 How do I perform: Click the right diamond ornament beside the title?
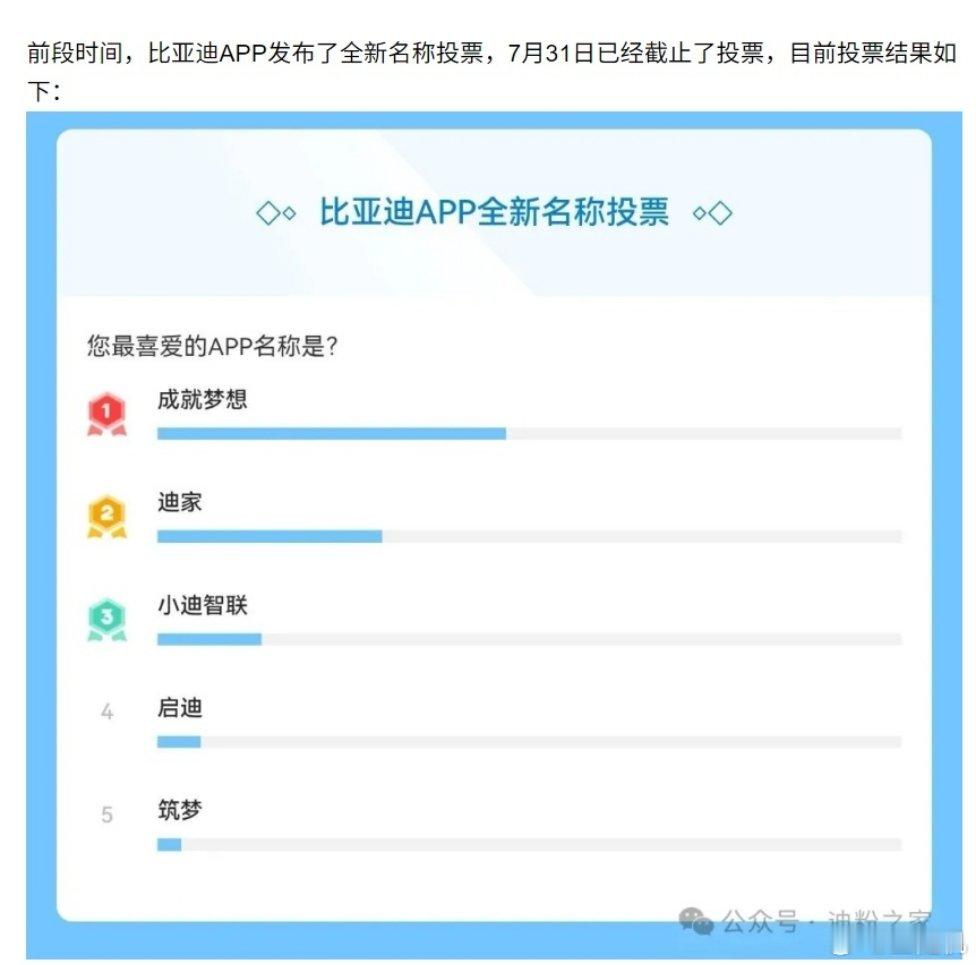click(x=713, y=214)
